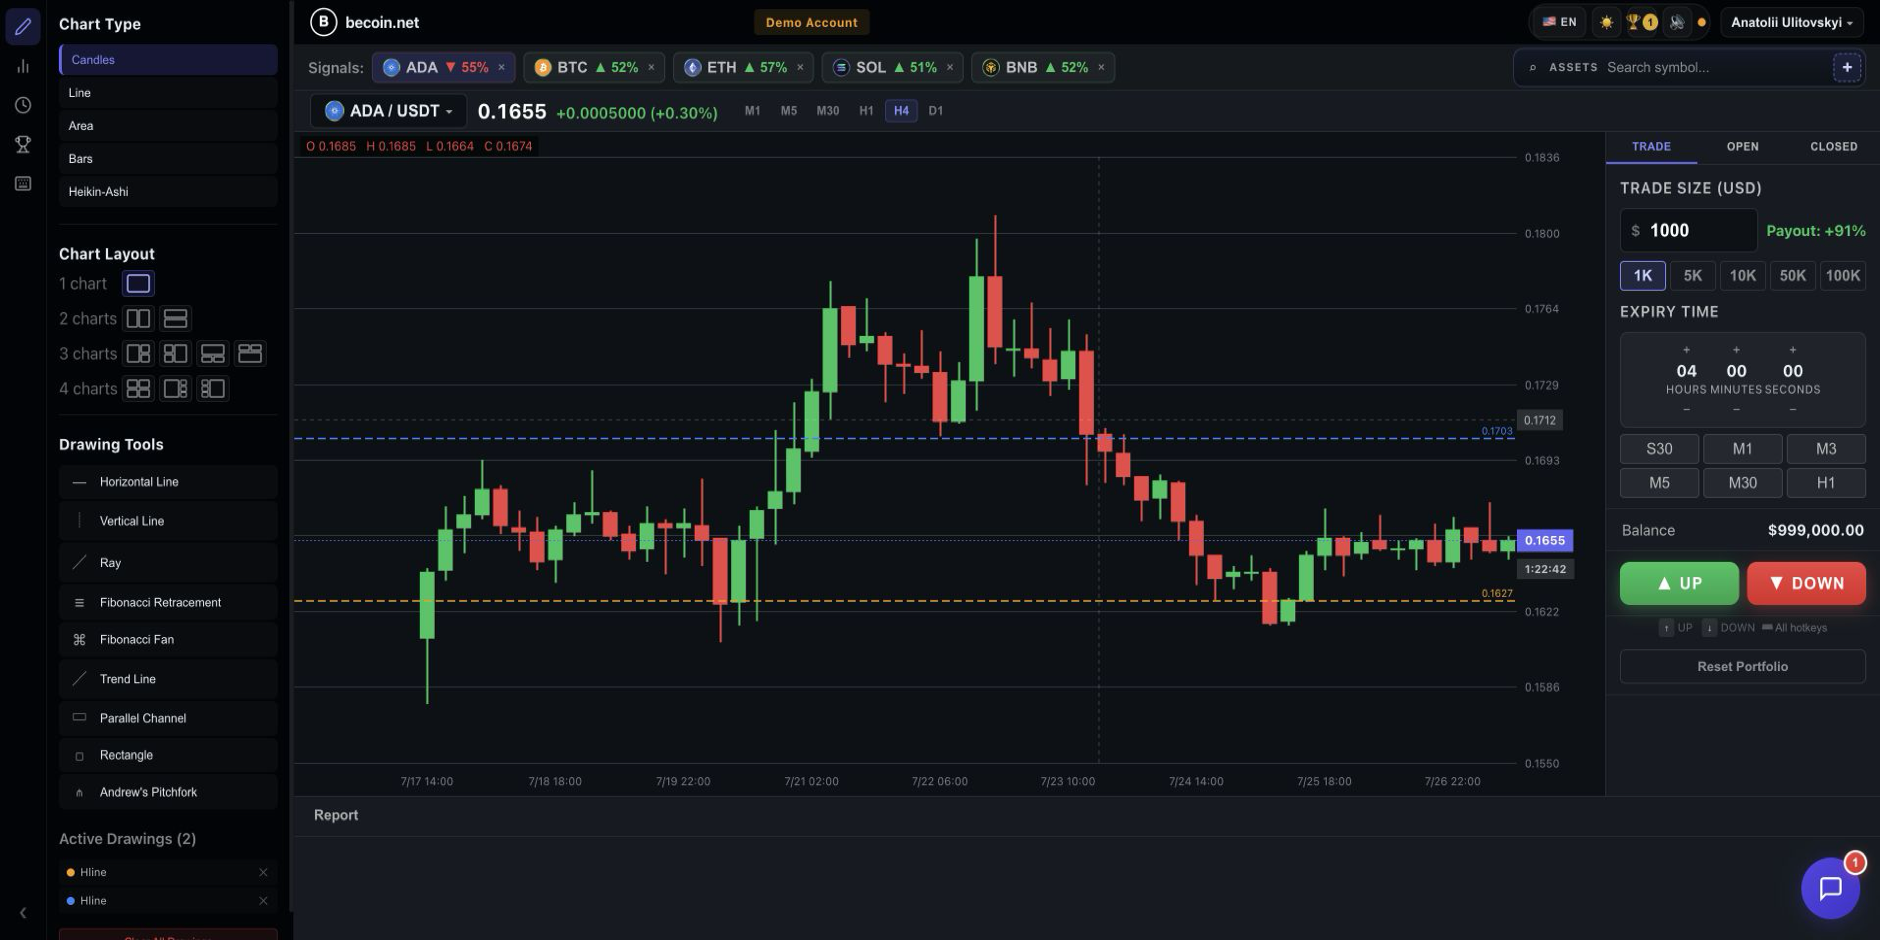Select the TRADE tab
Screen dimensions: 1880x940
(1651, 147)
